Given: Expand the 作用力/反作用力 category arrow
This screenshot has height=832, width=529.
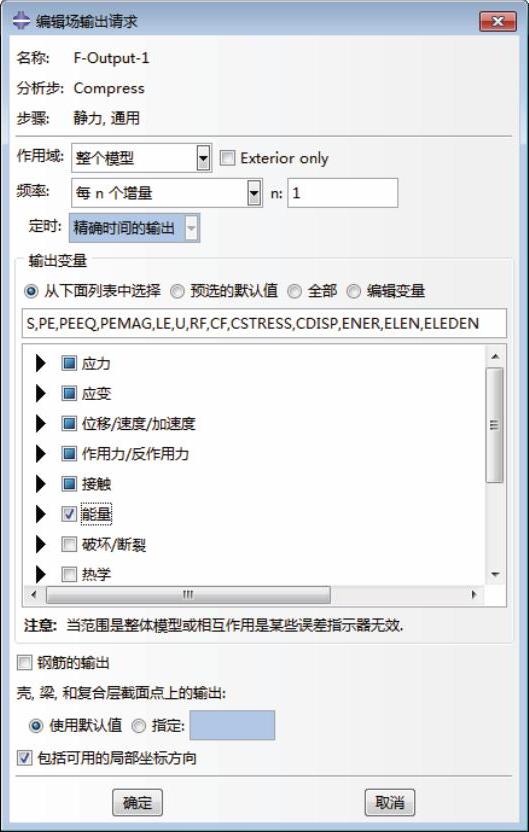Looking at the screenshot, I should [41, 454].
